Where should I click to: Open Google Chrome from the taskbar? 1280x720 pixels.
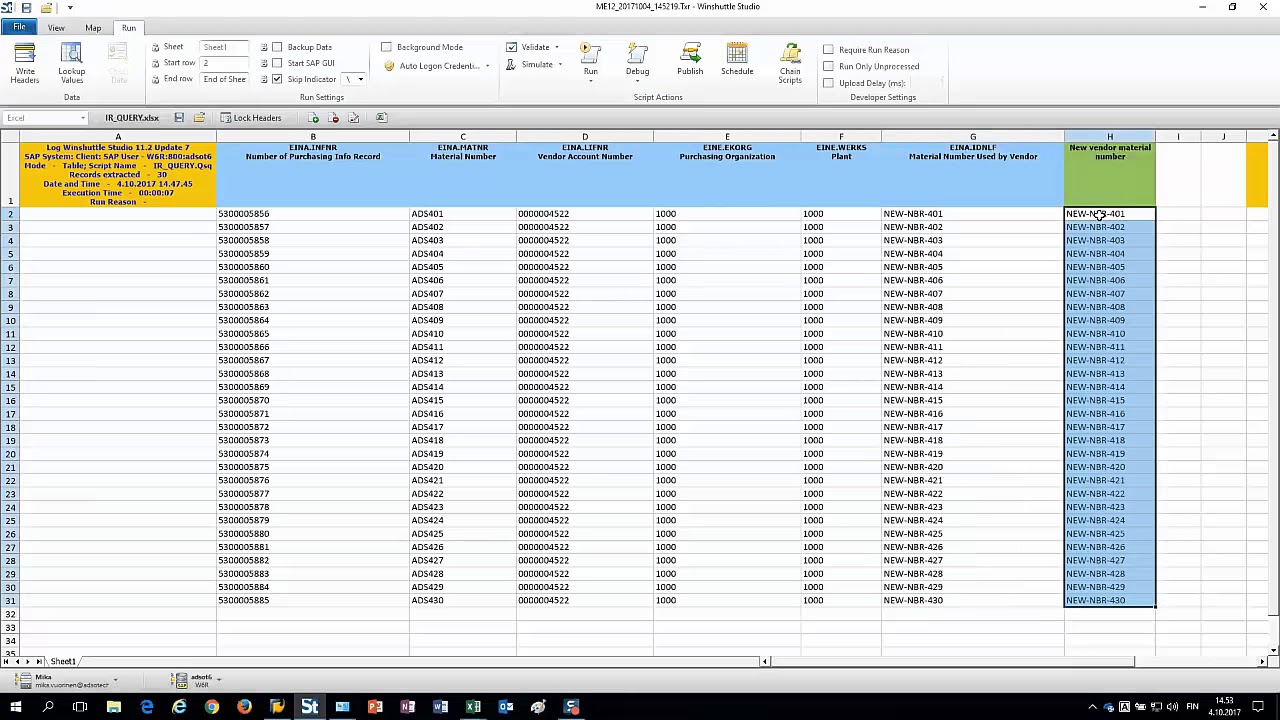tap(212, 707)
